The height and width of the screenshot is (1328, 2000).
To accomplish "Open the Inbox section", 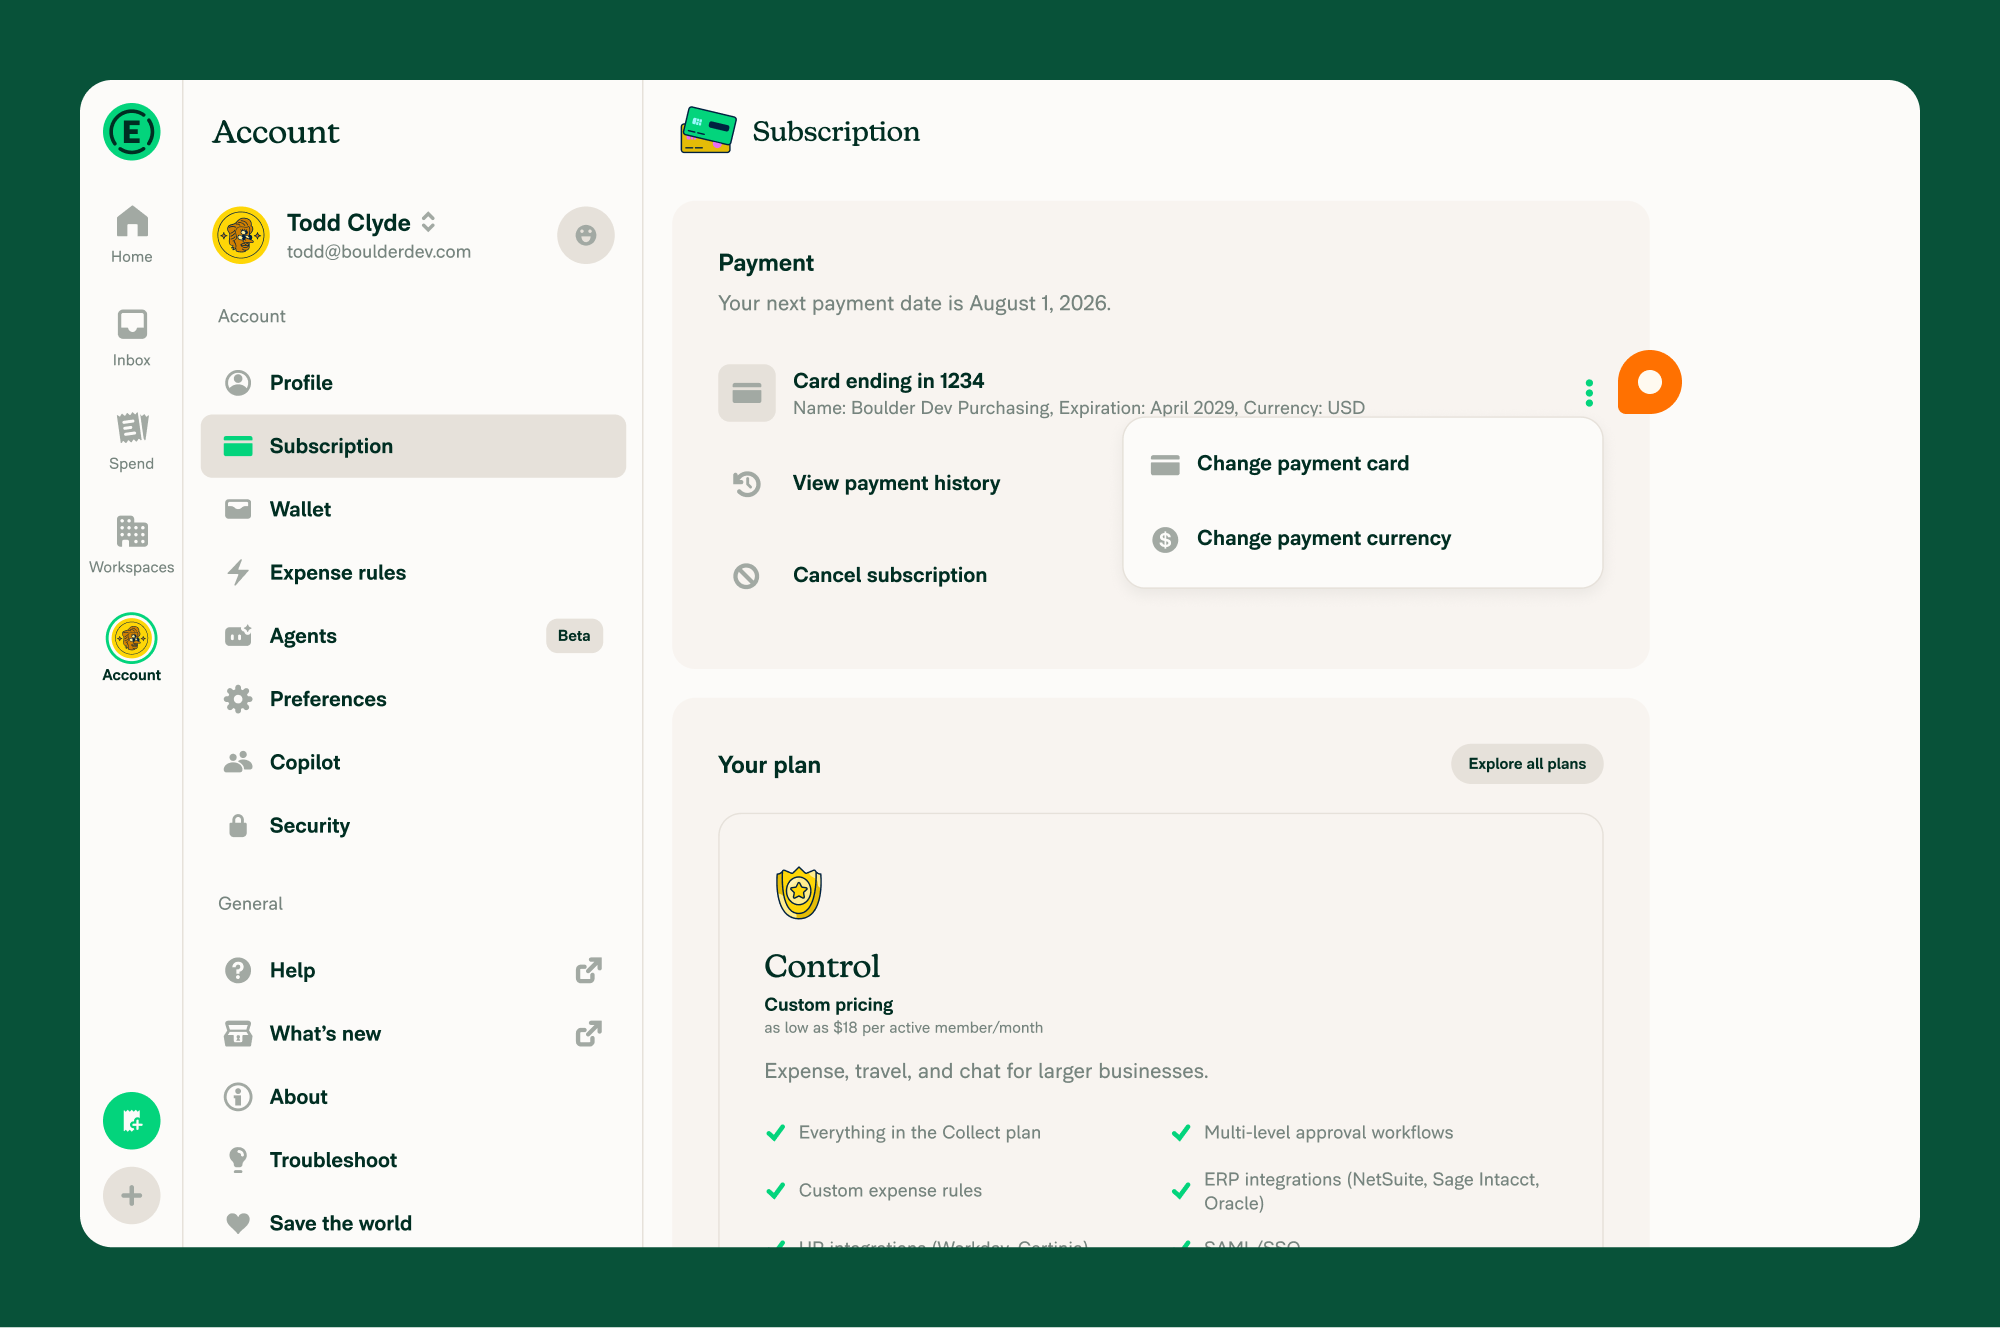I will [x=132, y=338].
